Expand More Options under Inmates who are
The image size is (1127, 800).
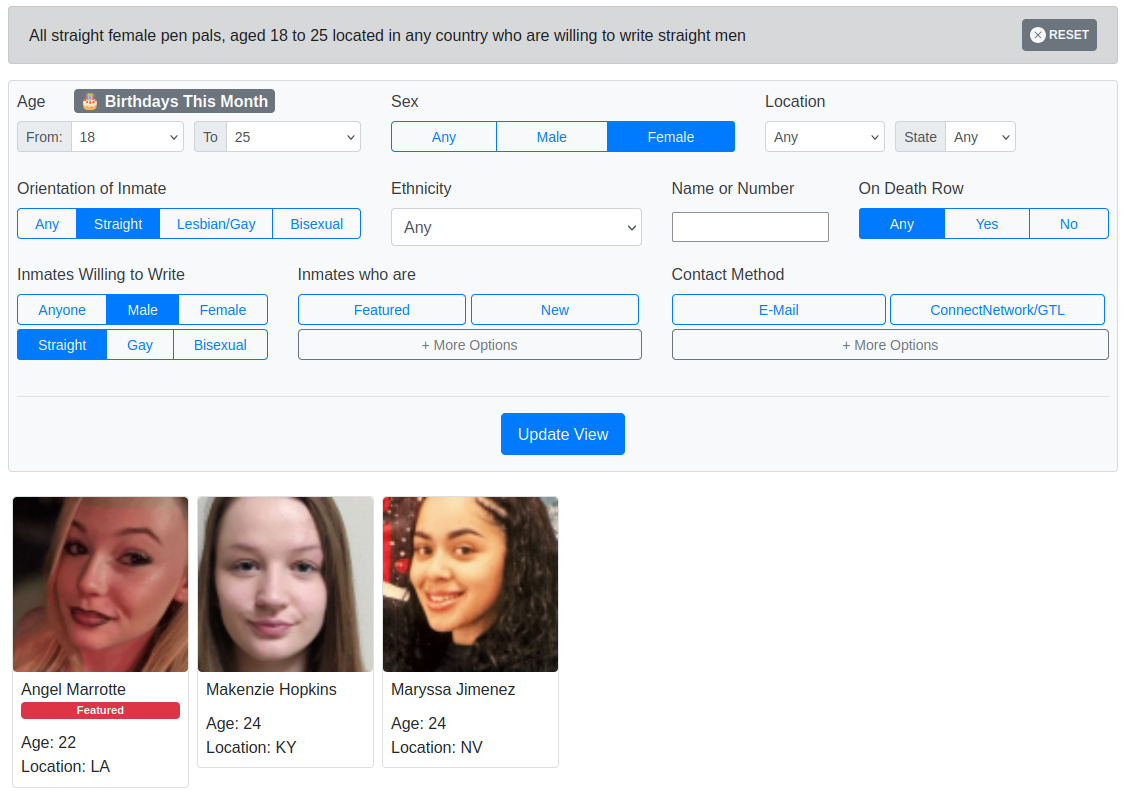(x=469, y=345)
